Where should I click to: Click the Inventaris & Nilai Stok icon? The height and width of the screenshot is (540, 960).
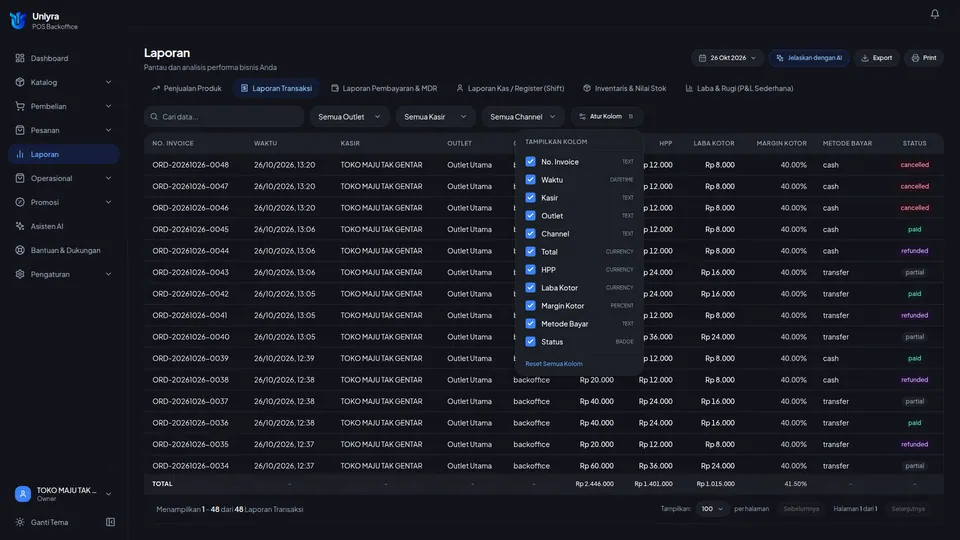coord(587,88)
